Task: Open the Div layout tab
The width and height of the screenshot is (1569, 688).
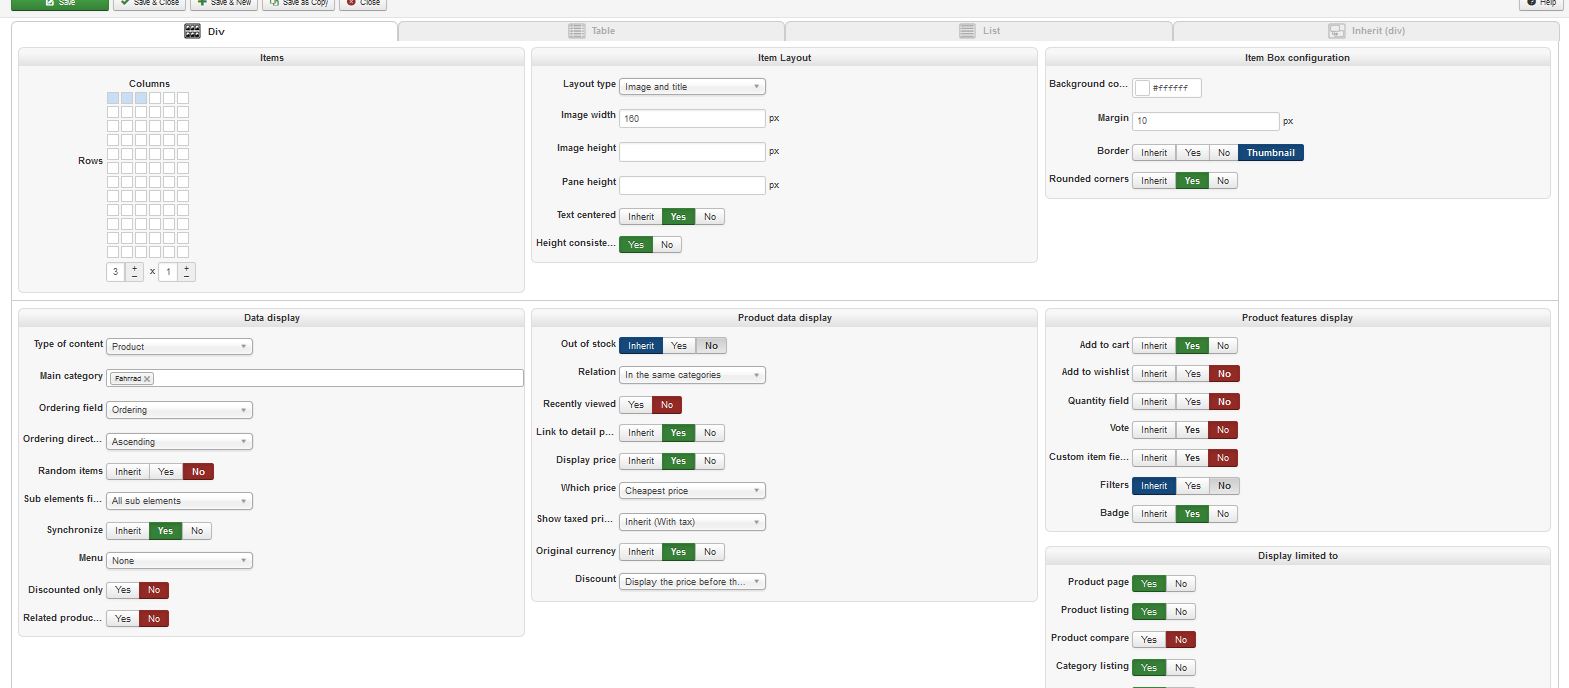Action: point(205,31)
